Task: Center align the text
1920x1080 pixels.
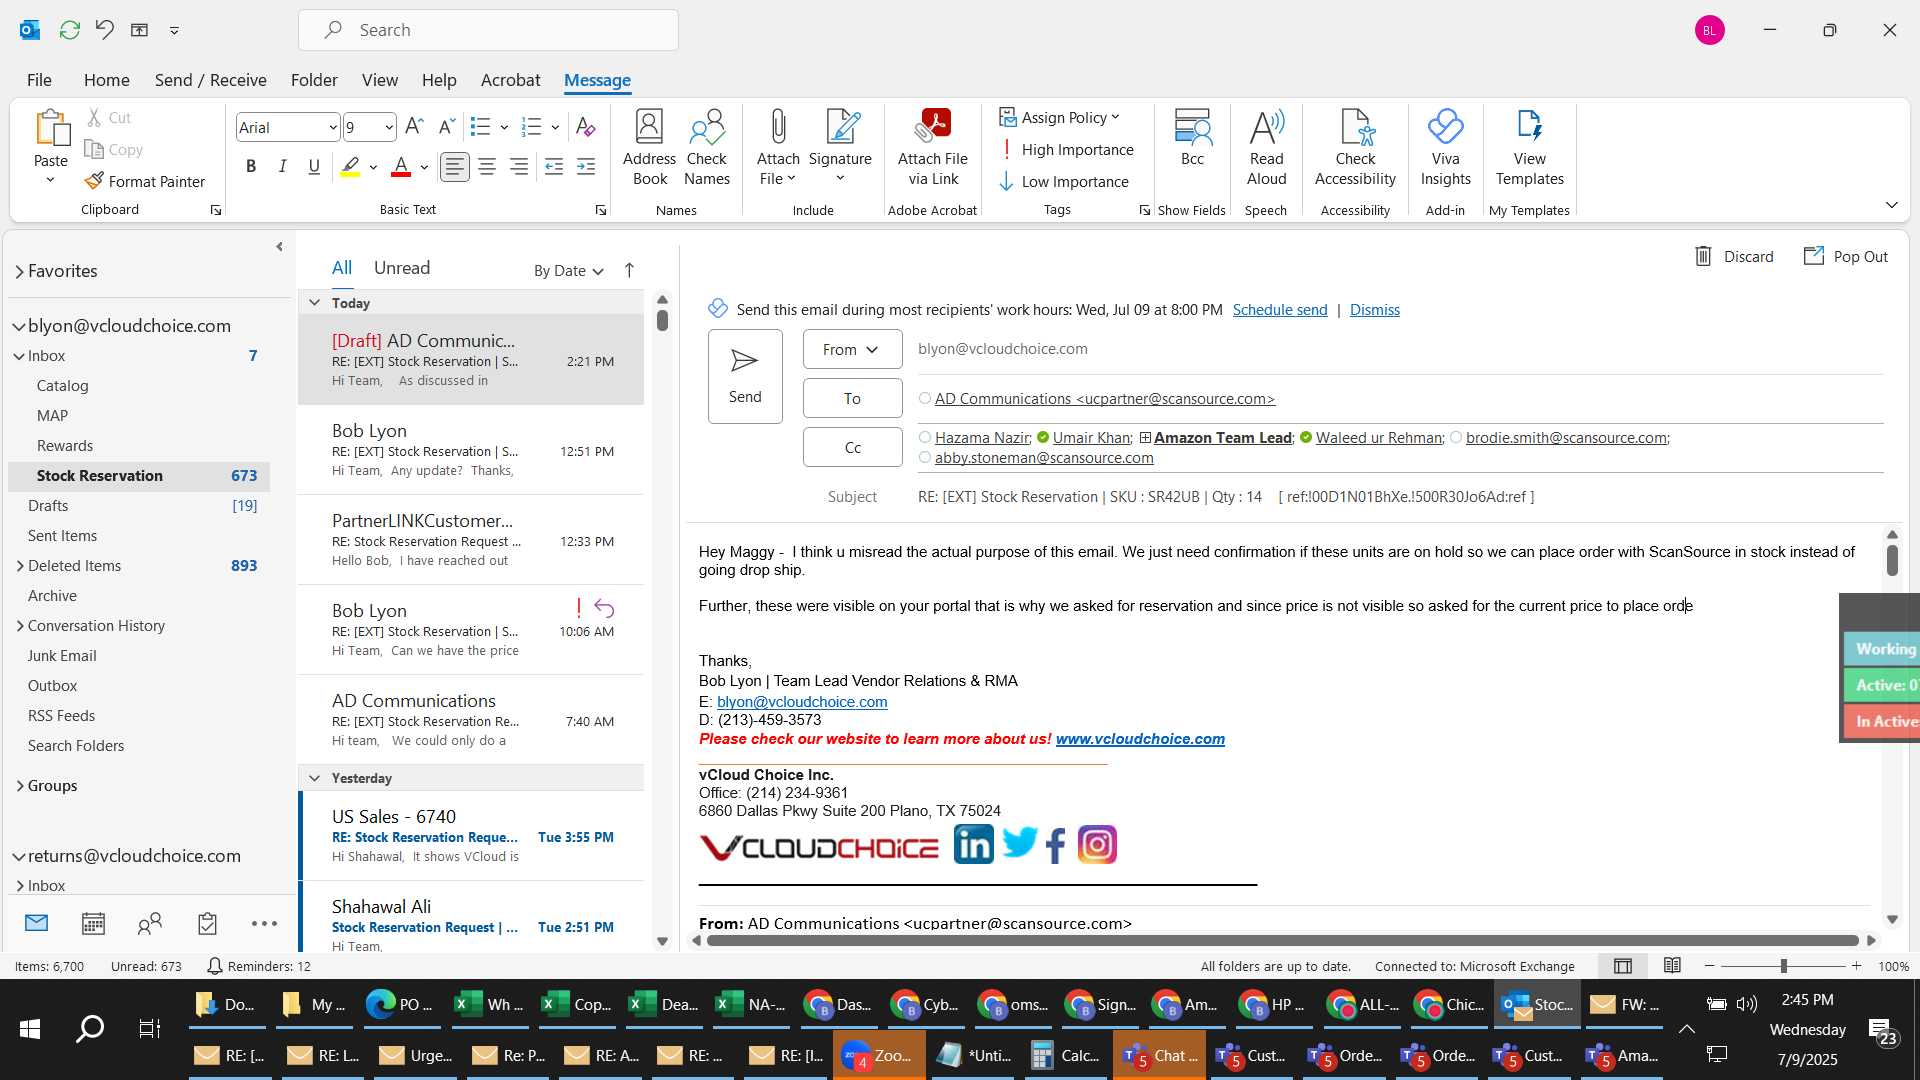Action: [487, 167]
